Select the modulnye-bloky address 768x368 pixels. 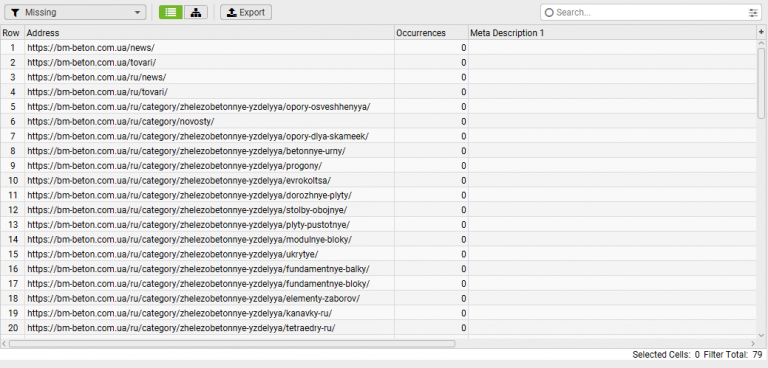(190, 239)
